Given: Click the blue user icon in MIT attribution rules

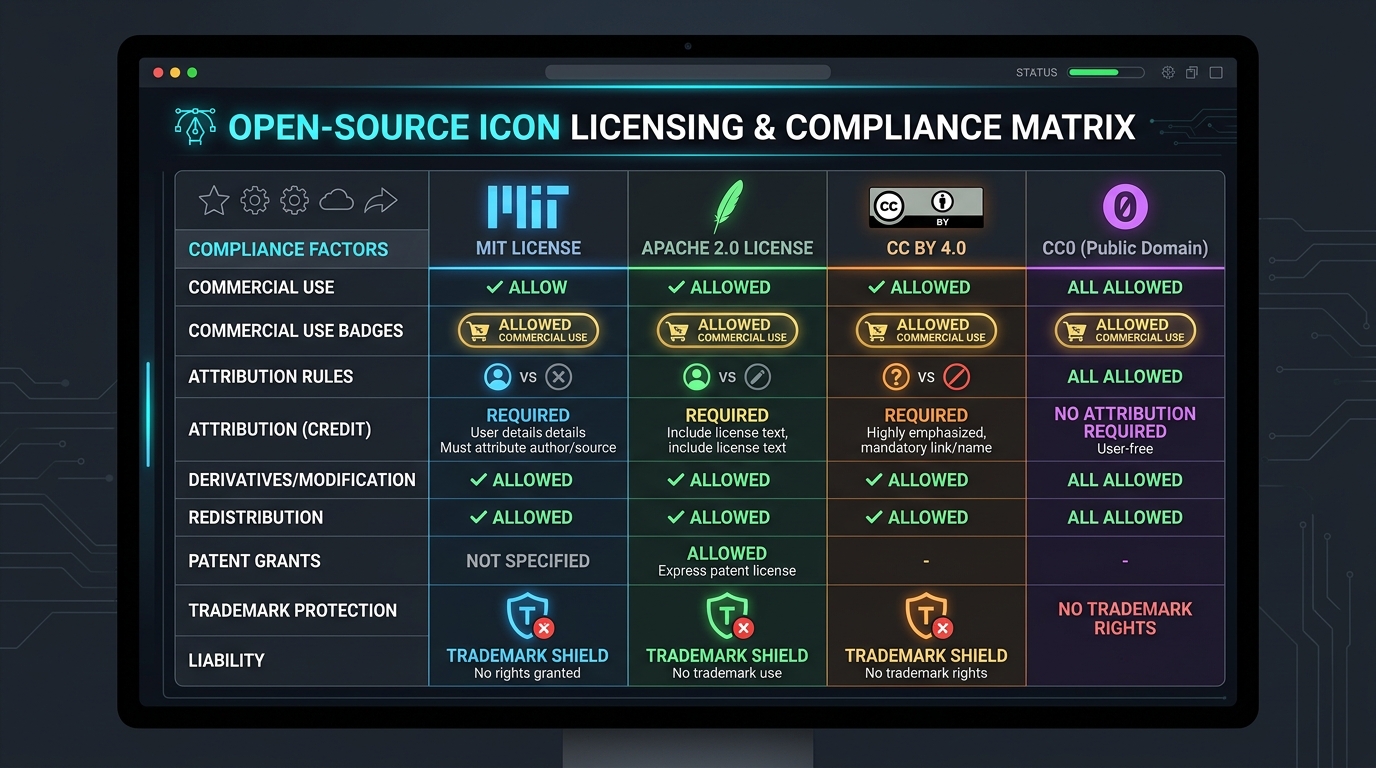Looking at the screenshot, I should tap(497, 377).
